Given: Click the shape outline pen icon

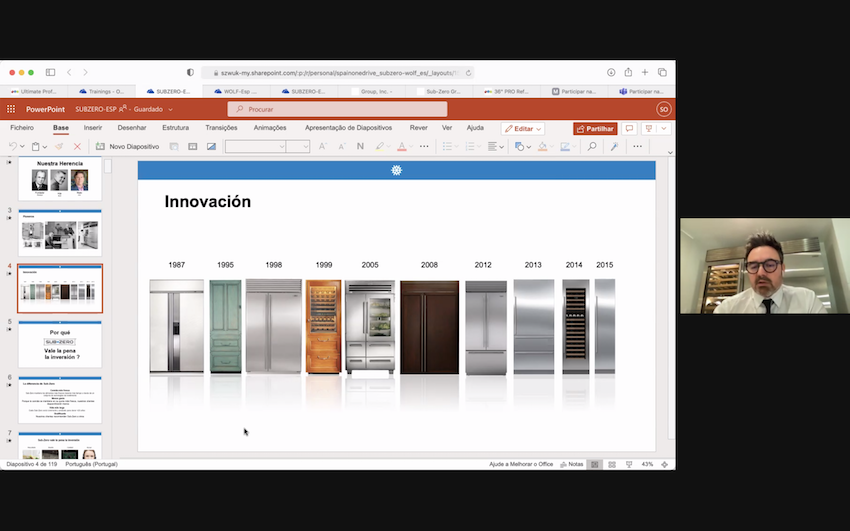Looking at the screenshot, I should [x=564, y=146].
